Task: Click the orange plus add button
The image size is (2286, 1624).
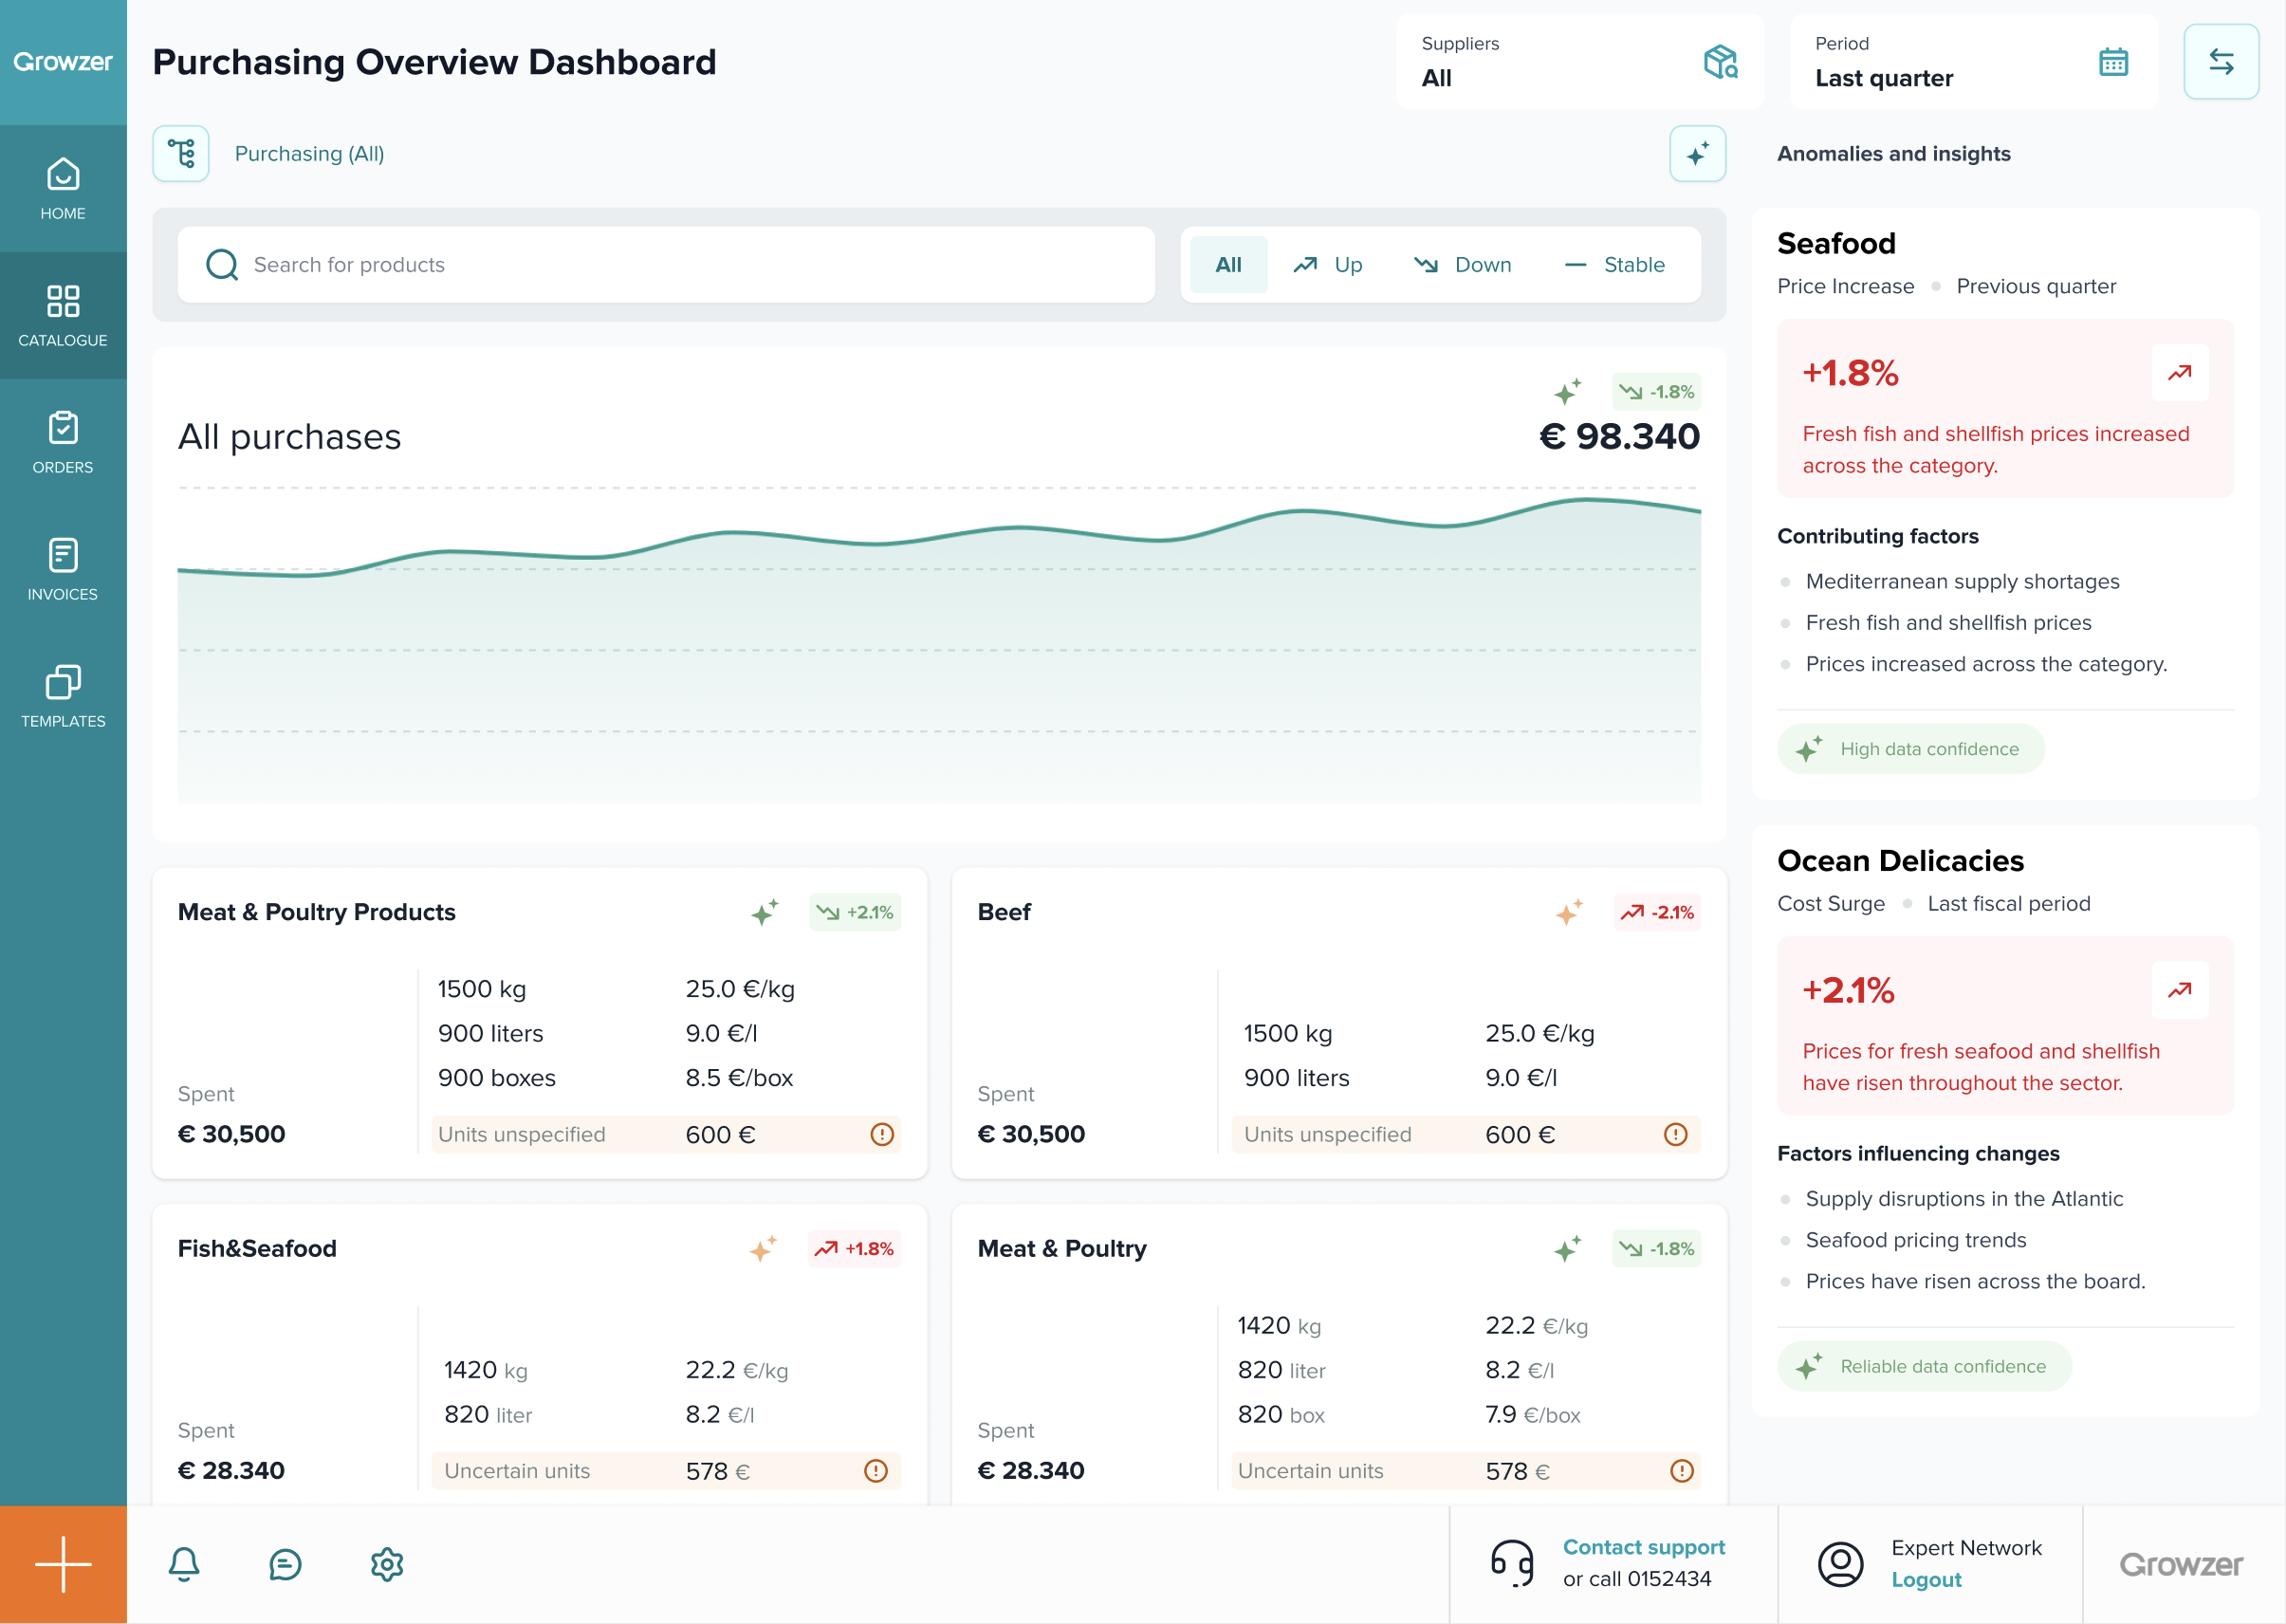Action: pyautogui.click(x=63, y=1564)
